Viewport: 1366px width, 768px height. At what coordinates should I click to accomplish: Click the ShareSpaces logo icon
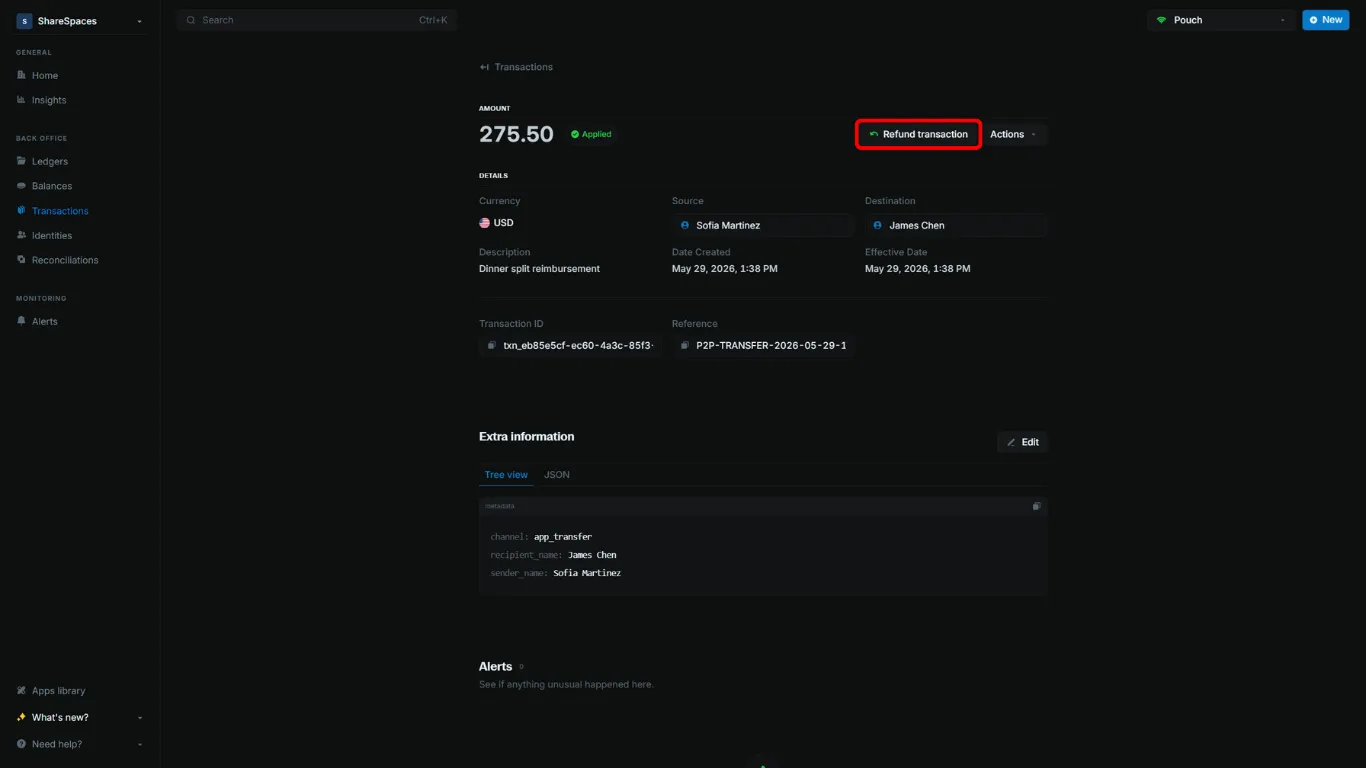pyautogui.click(x=24, y=21)
